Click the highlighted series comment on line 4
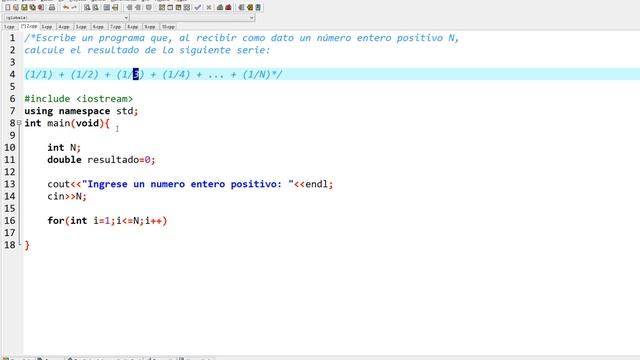Screen dimensions: 640x360 click(153, 74)
